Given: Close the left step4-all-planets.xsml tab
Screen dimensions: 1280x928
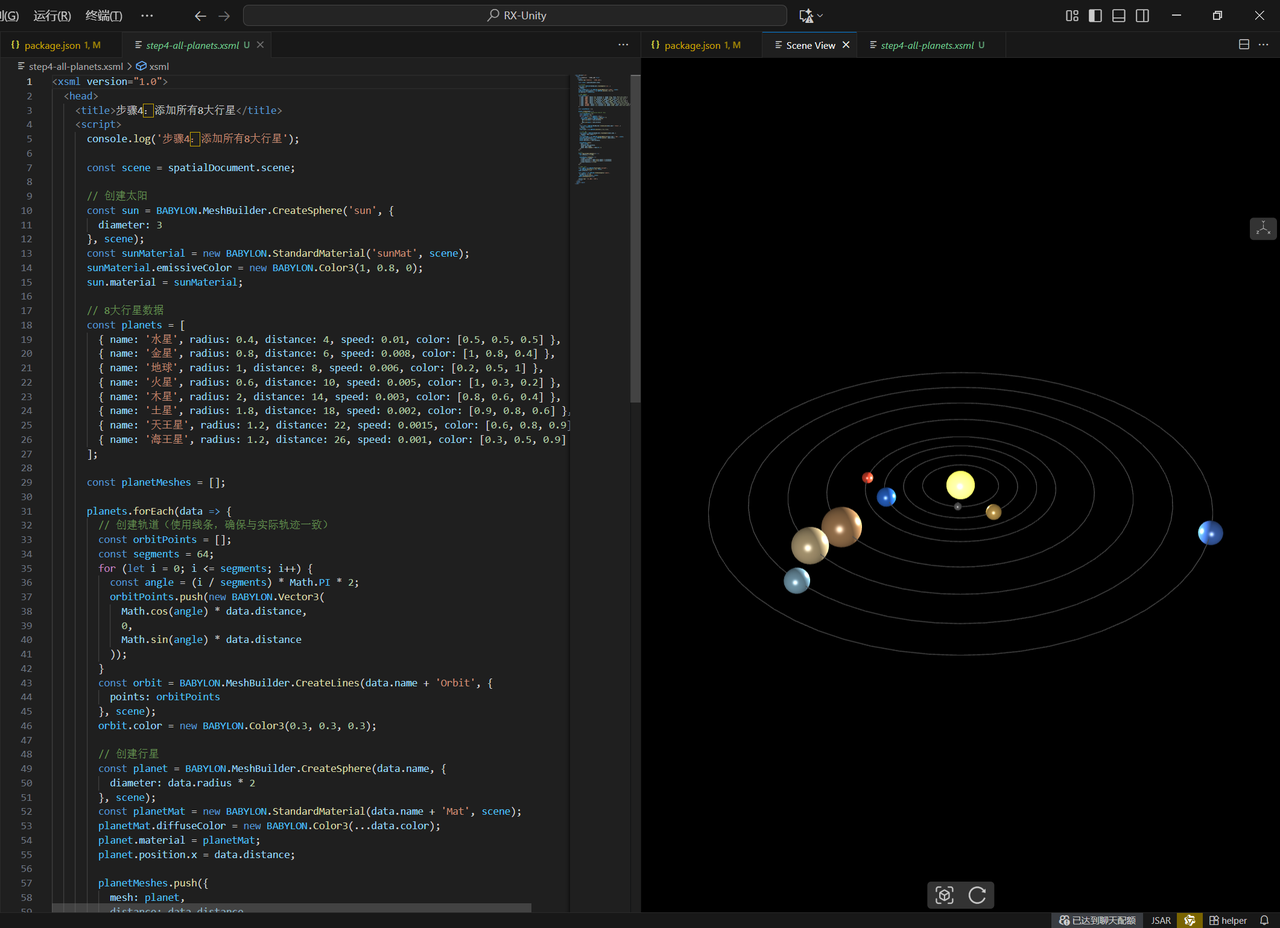Looking at the screenshot, I should point(261,45).
